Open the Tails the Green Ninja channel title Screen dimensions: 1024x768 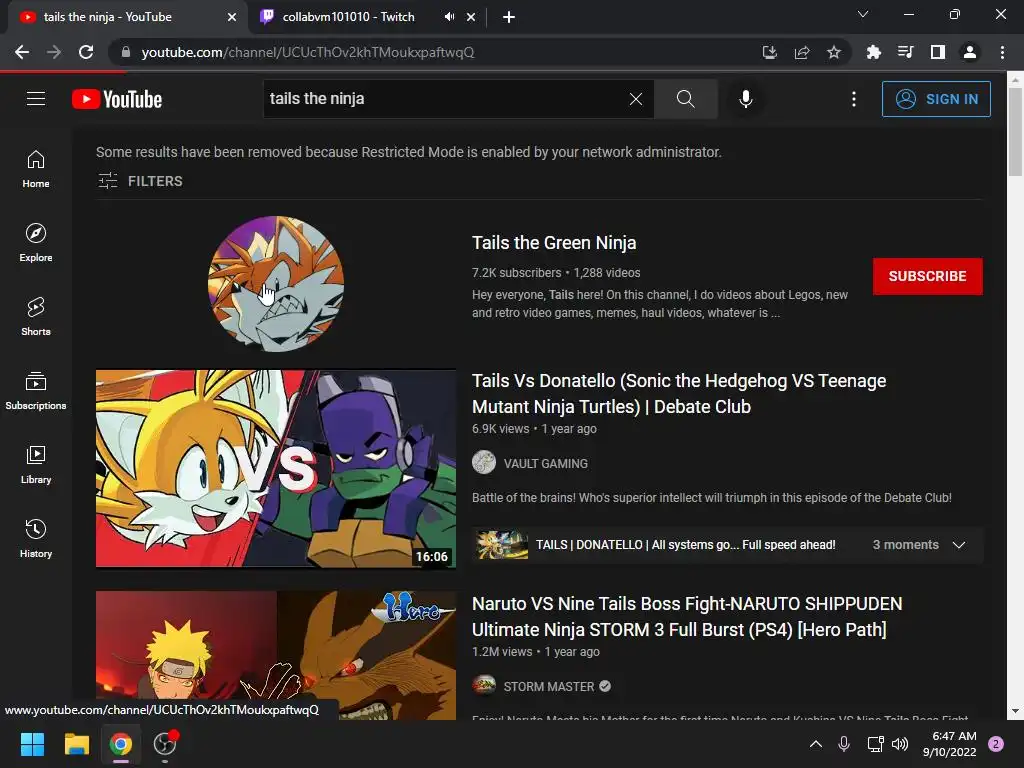coord(554,243)
